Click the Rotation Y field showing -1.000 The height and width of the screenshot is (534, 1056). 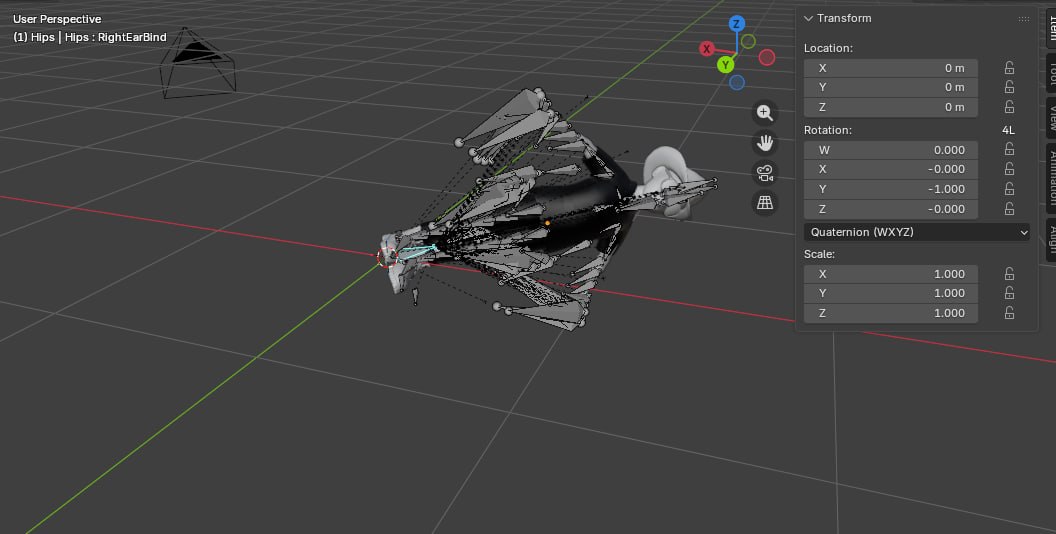click(x=890, y=189)
